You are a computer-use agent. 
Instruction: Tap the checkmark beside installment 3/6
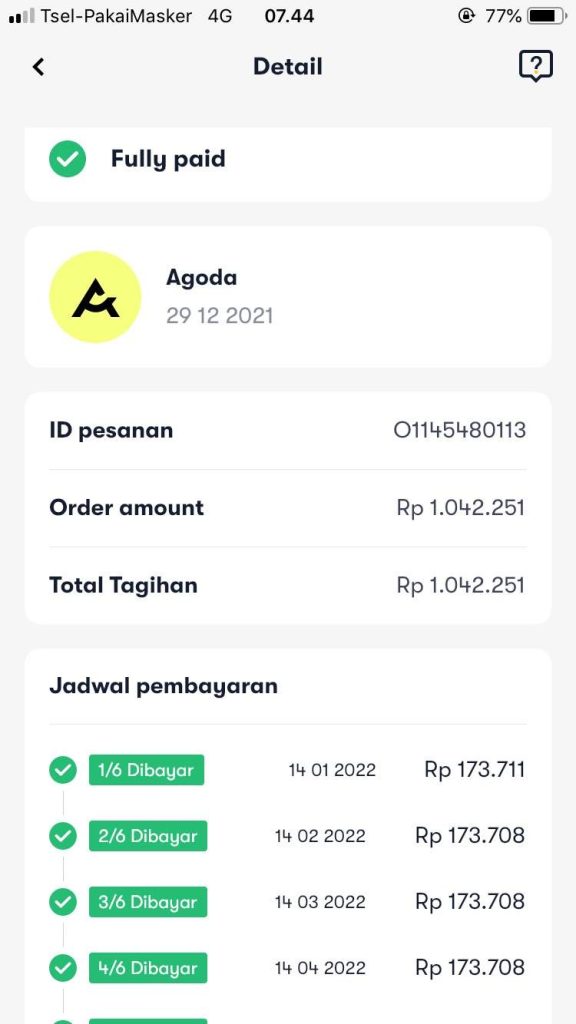click(62, 902)
